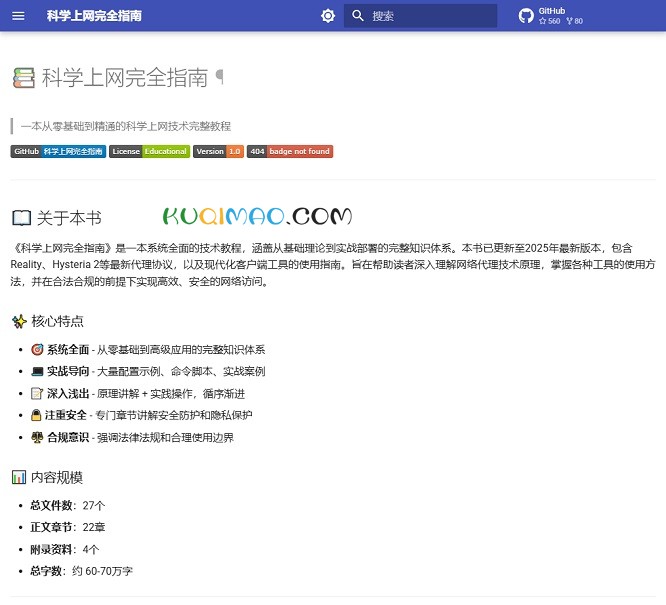Click the line 总字数: 约 60-70万字
Viewport: 666px width, 605px height.
pos(81,571)
